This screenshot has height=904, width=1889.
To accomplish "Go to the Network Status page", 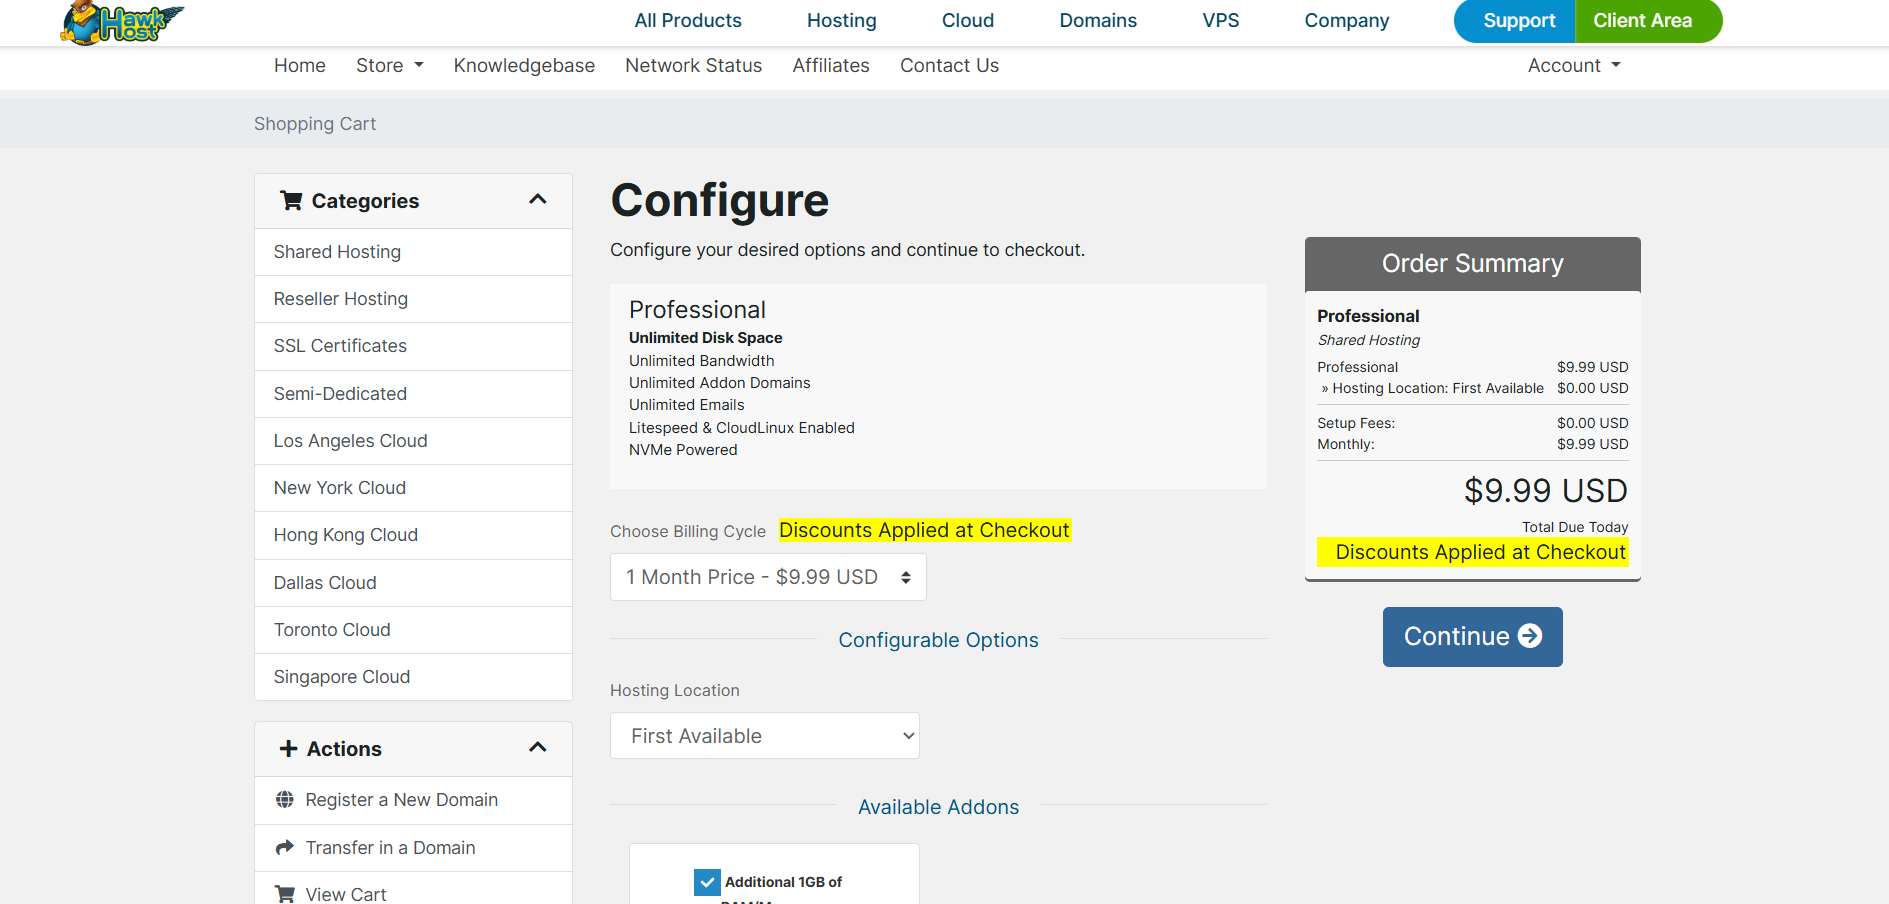I will click(x=693, y=66).
